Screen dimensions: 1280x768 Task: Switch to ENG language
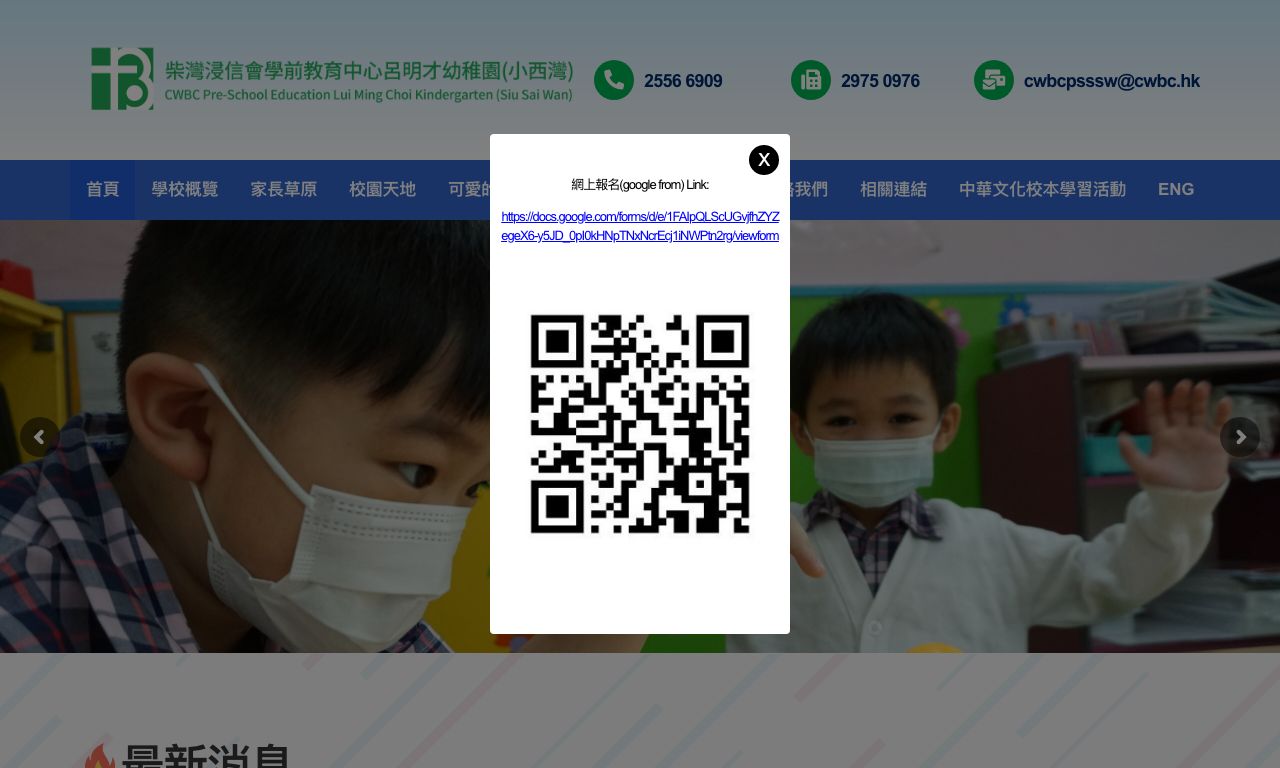click(x=1176, y=190)
